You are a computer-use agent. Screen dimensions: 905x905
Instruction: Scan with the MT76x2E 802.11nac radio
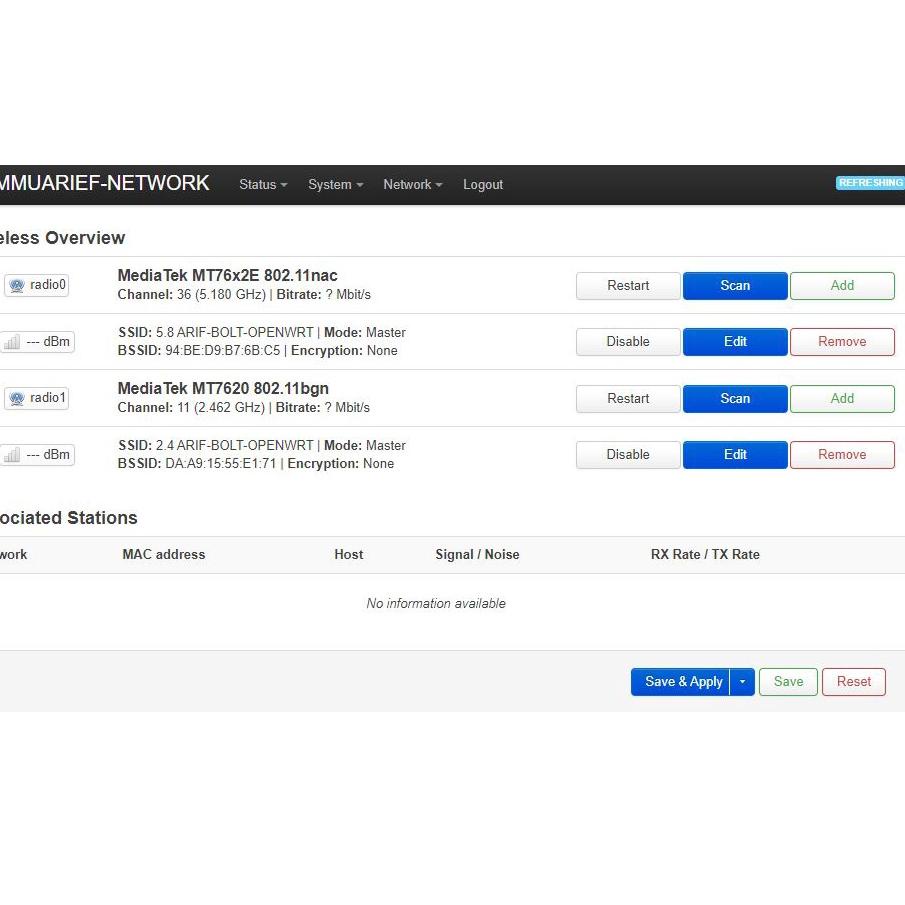click(x=735, y=286)
